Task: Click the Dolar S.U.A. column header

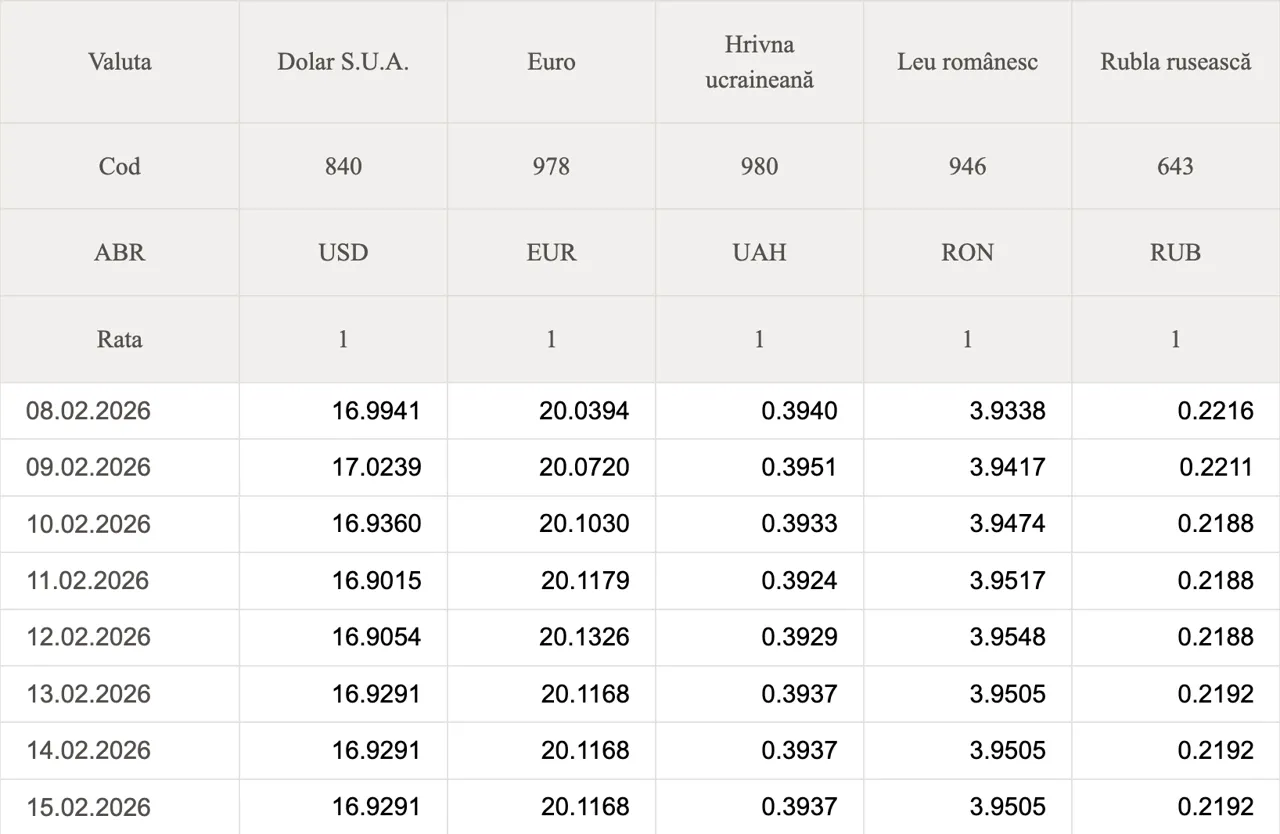Action: tap(343, 62)
